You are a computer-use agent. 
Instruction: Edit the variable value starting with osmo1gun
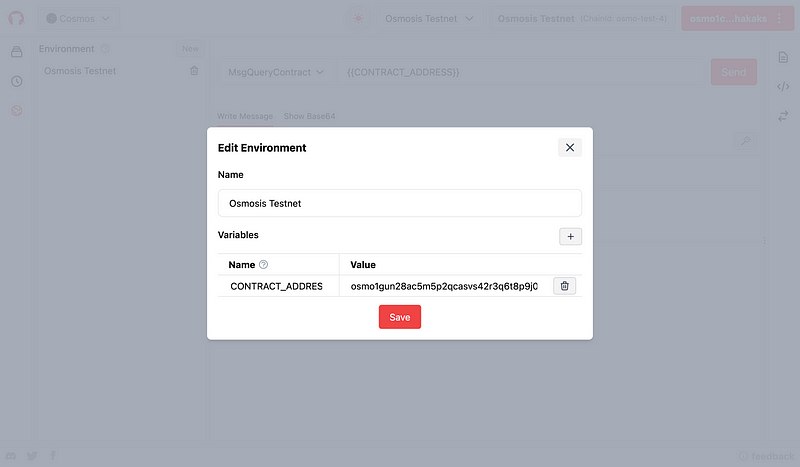pyautogui.click(x=444, y=286)
